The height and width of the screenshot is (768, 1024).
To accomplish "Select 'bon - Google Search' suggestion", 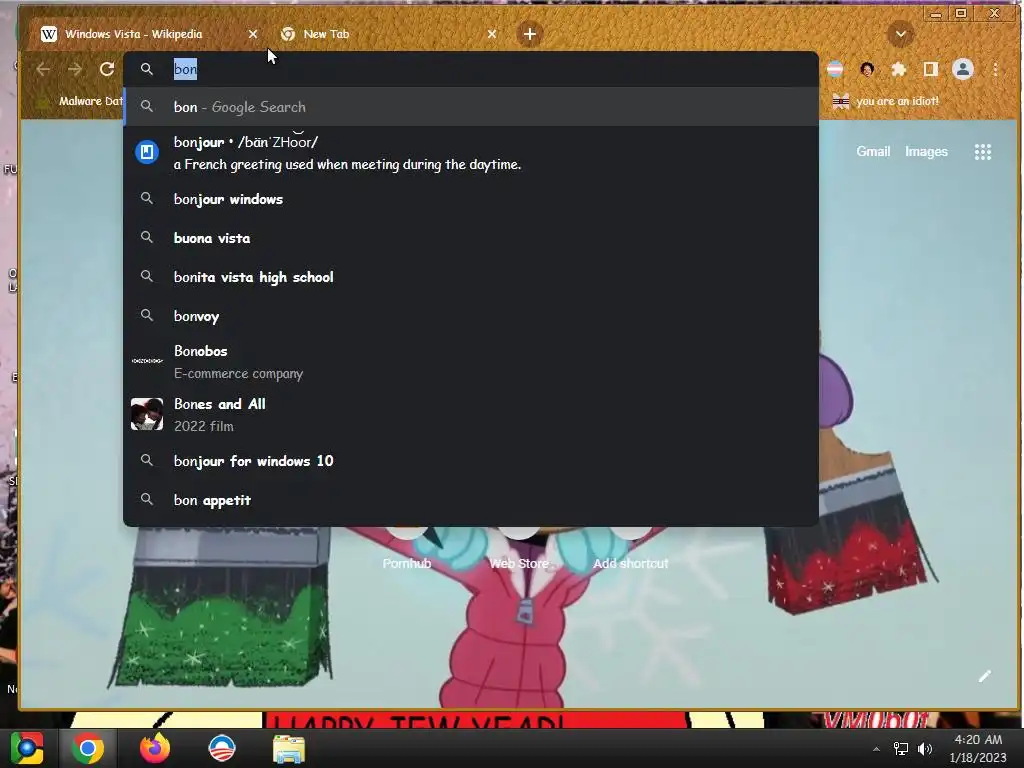I will pyautogui.click(x=470, y=107).
